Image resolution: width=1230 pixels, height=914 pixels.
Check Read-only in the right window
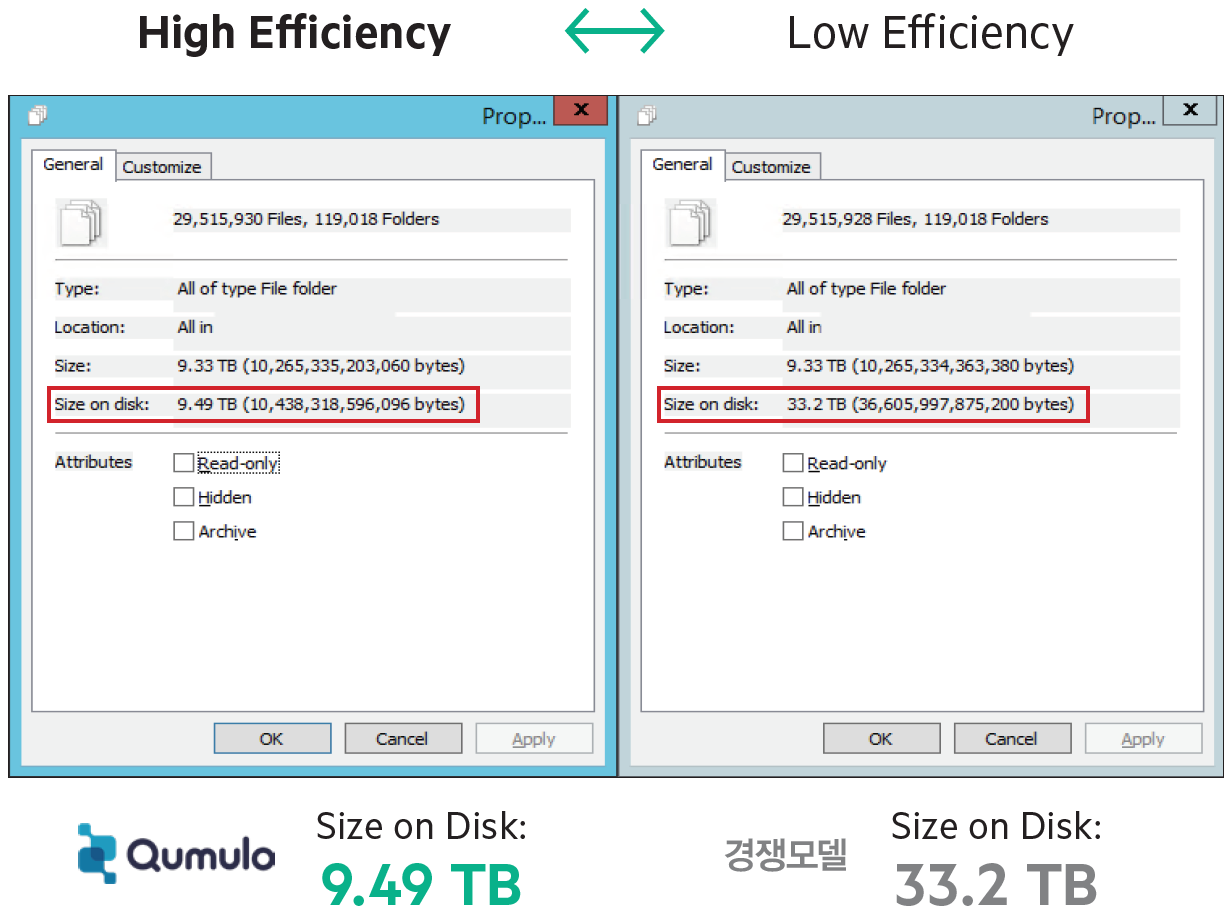792,463
